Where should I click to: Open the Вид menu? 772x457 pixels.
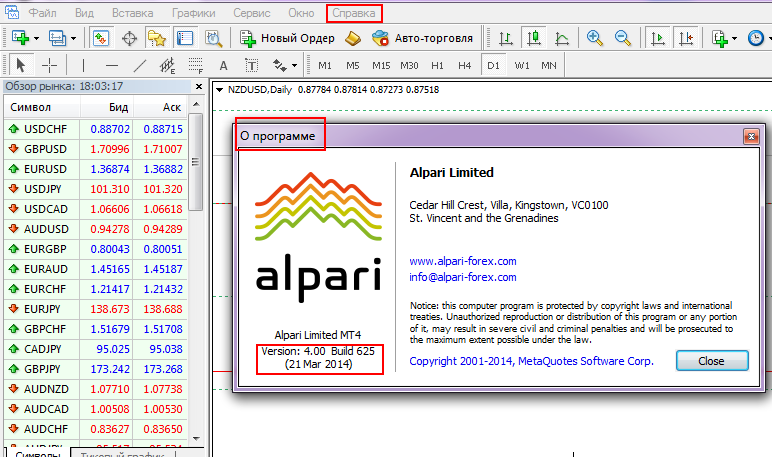(84, 13)
